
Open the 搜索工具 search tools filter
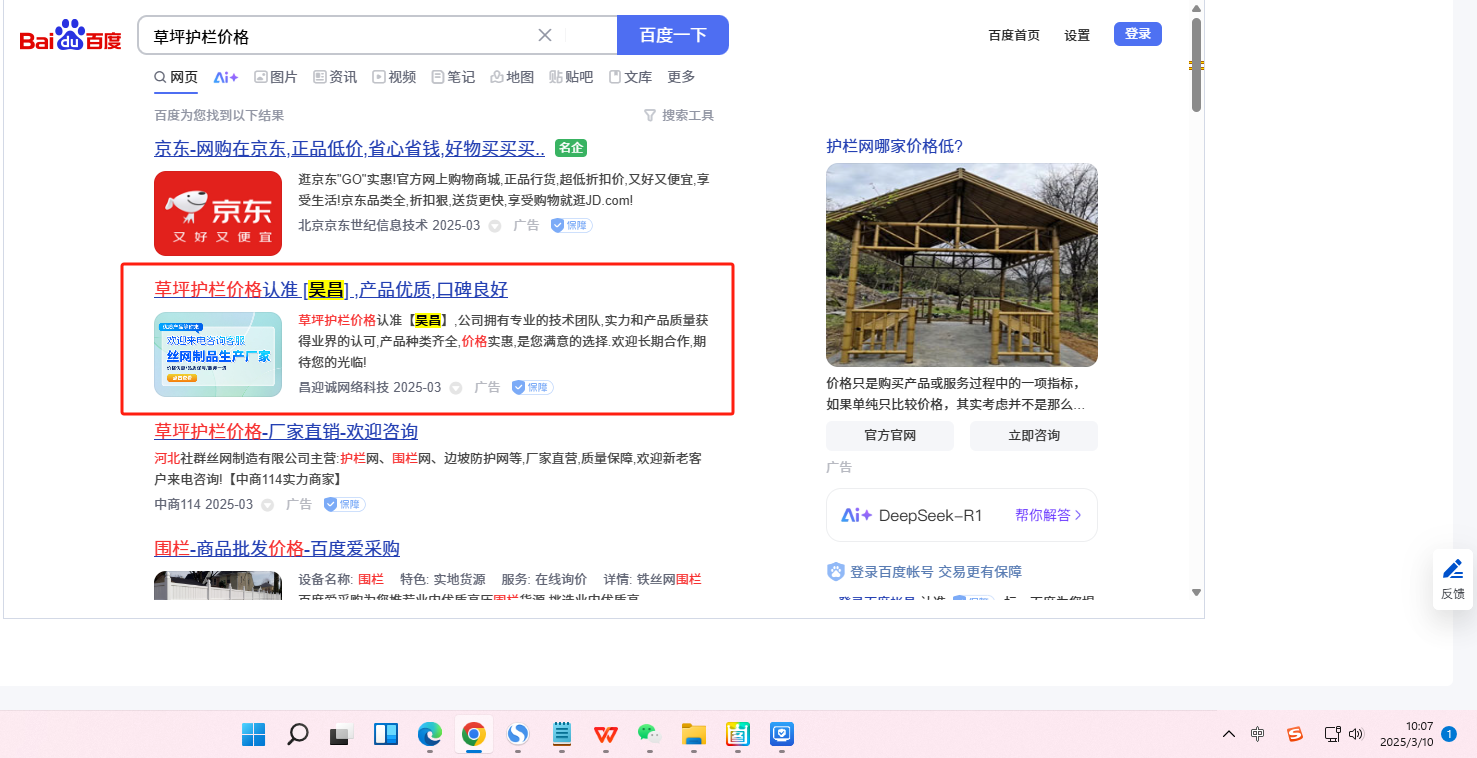pyautogui.click(x=679, y=115)
